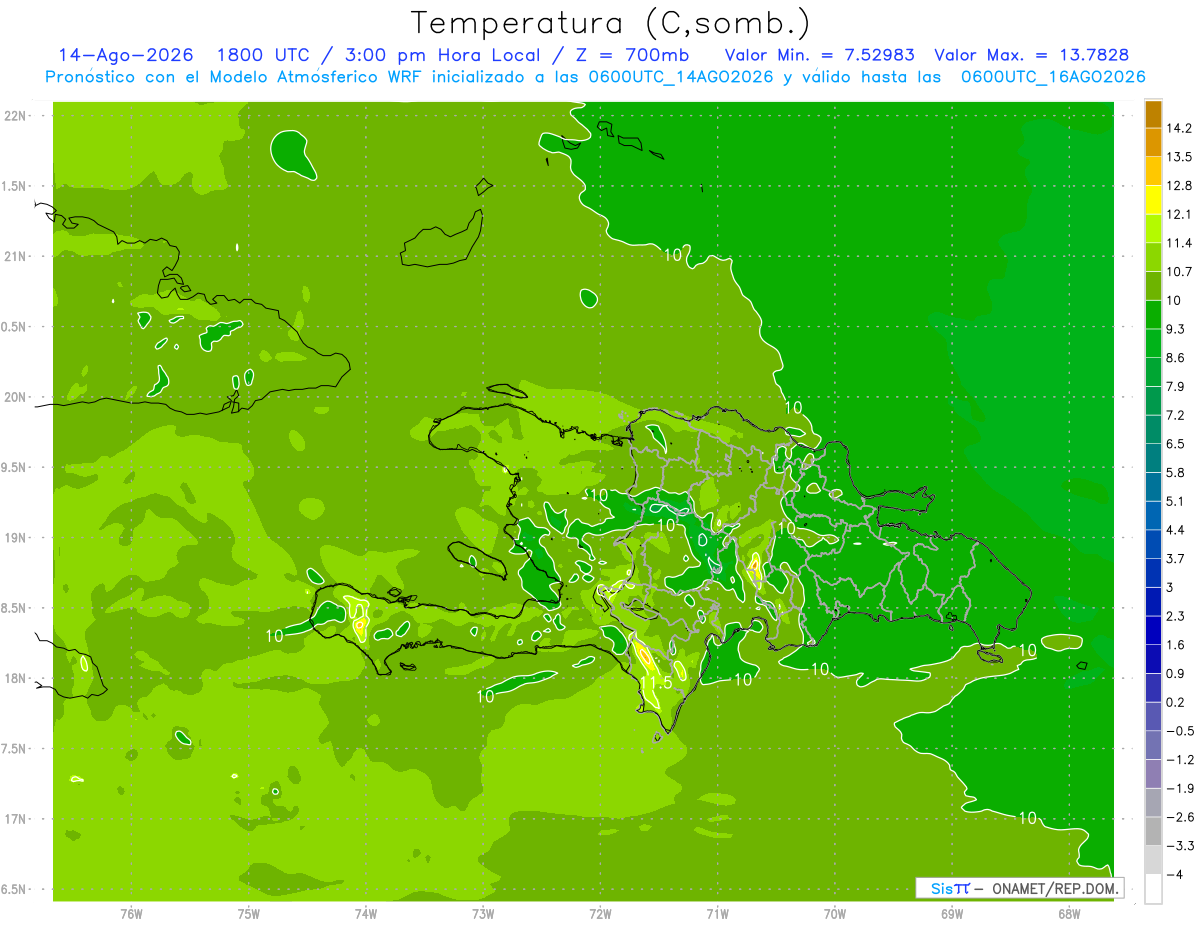Click the 71W longitude axis label

pos(717,914)
